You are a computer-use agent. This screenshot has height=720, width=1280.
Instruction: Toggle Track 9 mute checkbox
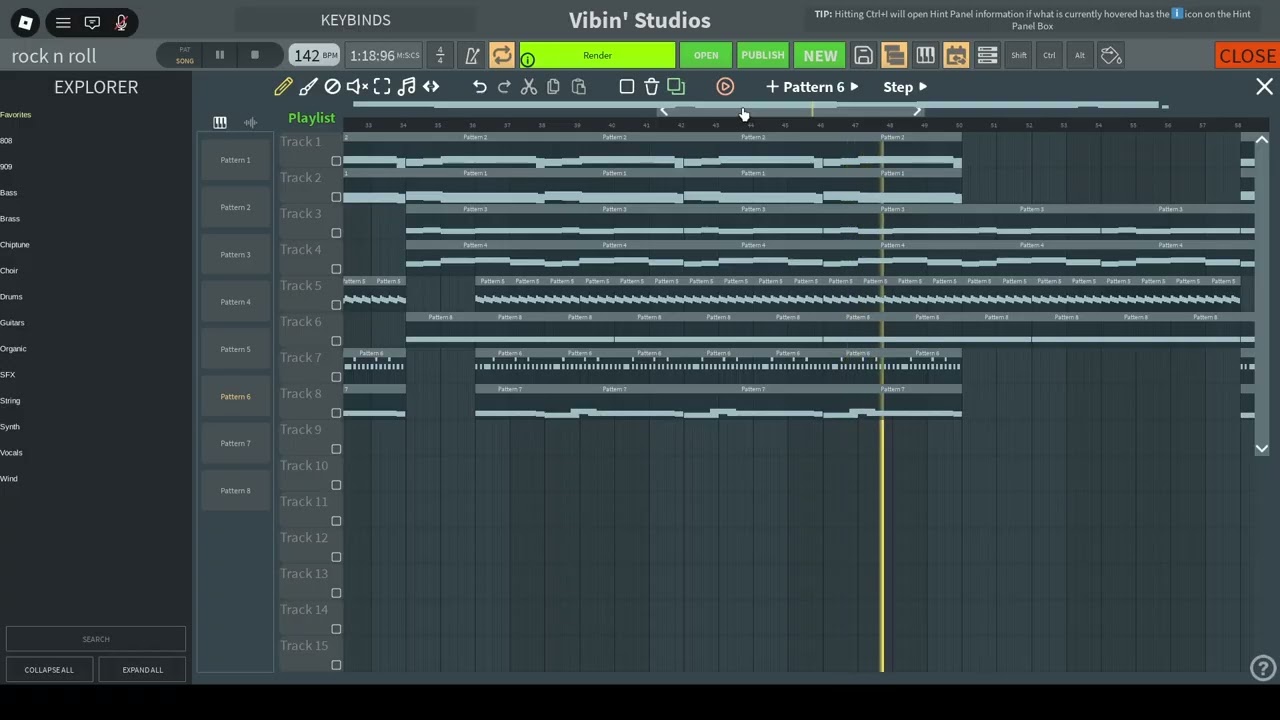pos(336,449)
